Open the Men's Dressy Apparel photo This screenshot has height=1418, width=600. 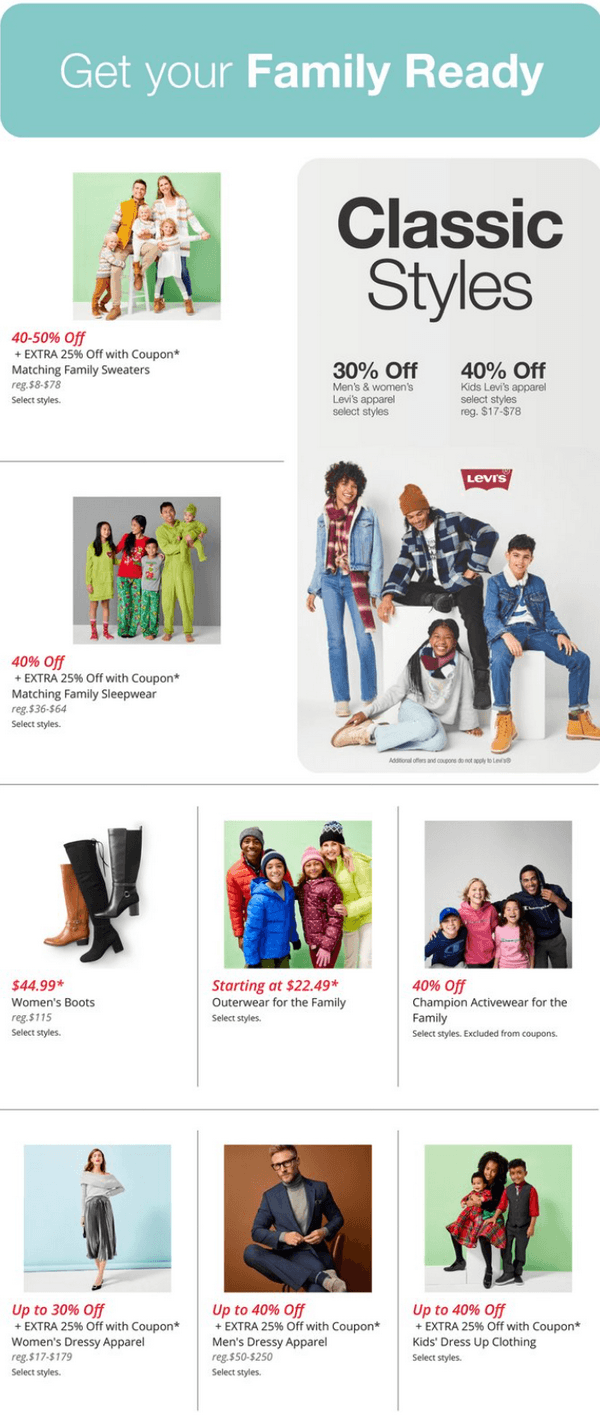[x=298, y=1218]
